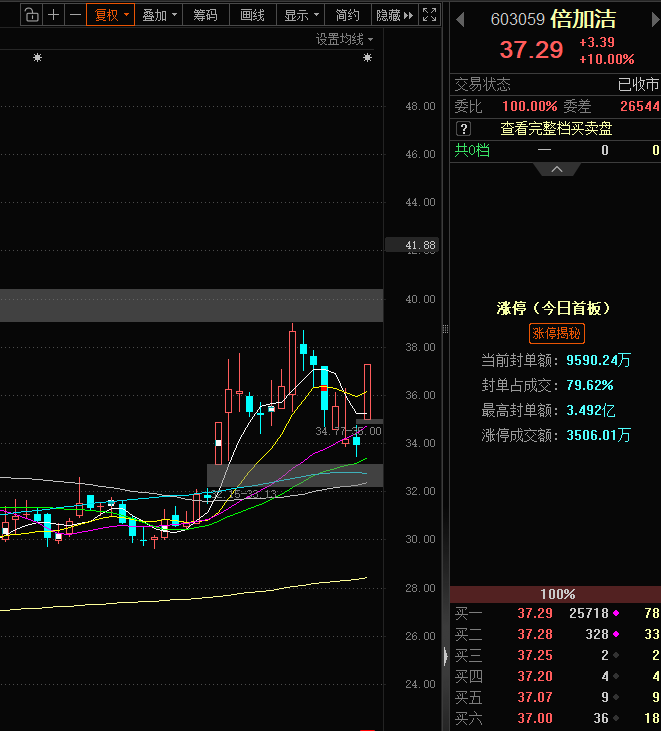Collapse the order book using the up chevron
661x731 pixels.
coord(557,169)
